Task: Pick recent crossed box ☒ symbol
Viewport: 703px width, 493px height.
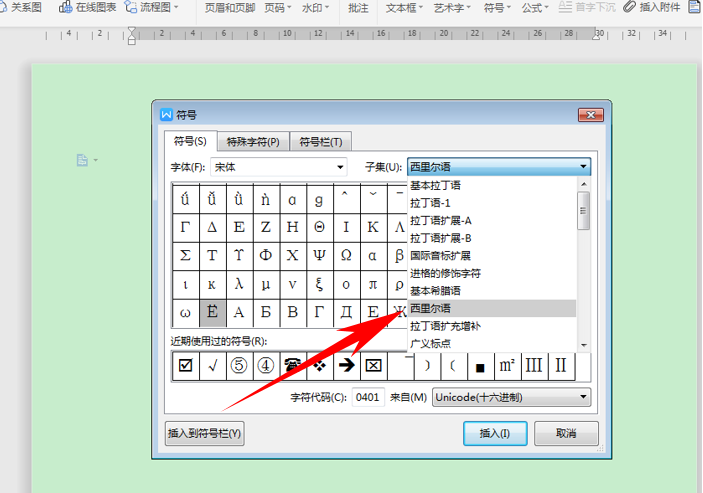Action: (373, 366)
